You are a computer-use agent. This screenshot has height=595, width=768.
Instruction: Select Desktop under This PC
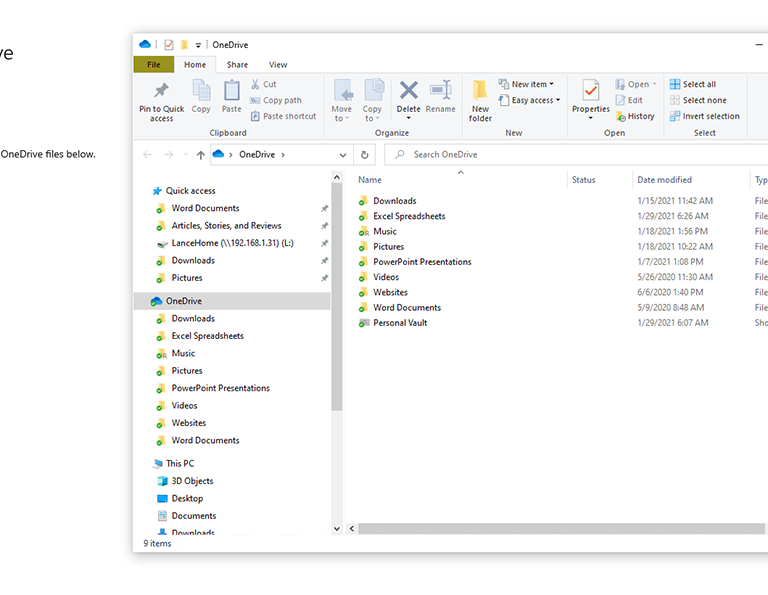coord(180,499)
